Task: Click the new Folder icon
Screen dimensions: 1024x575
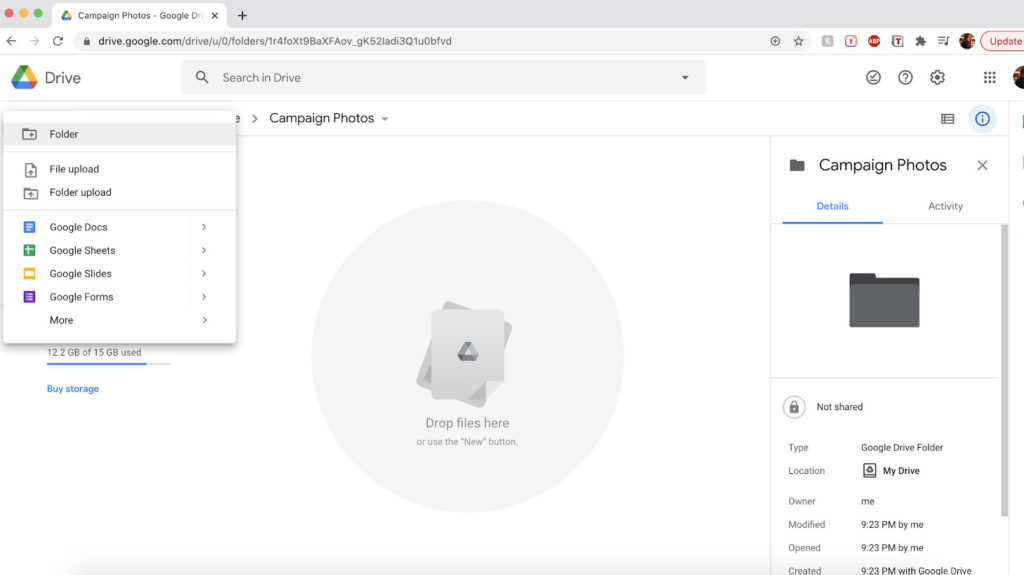Action: pyautogui.click(x=29, y=134)
